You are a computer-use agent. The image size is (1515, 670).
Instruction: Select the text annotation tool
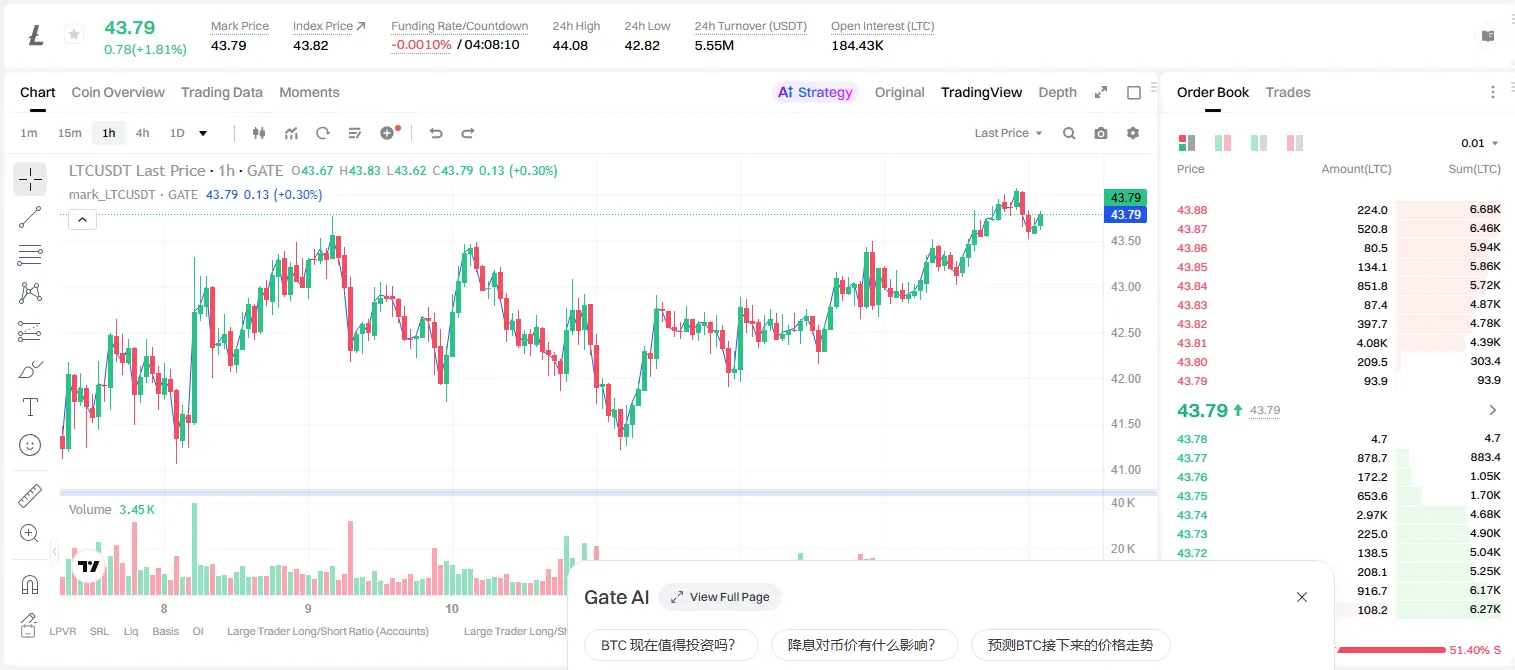click(x=30, y=407)
